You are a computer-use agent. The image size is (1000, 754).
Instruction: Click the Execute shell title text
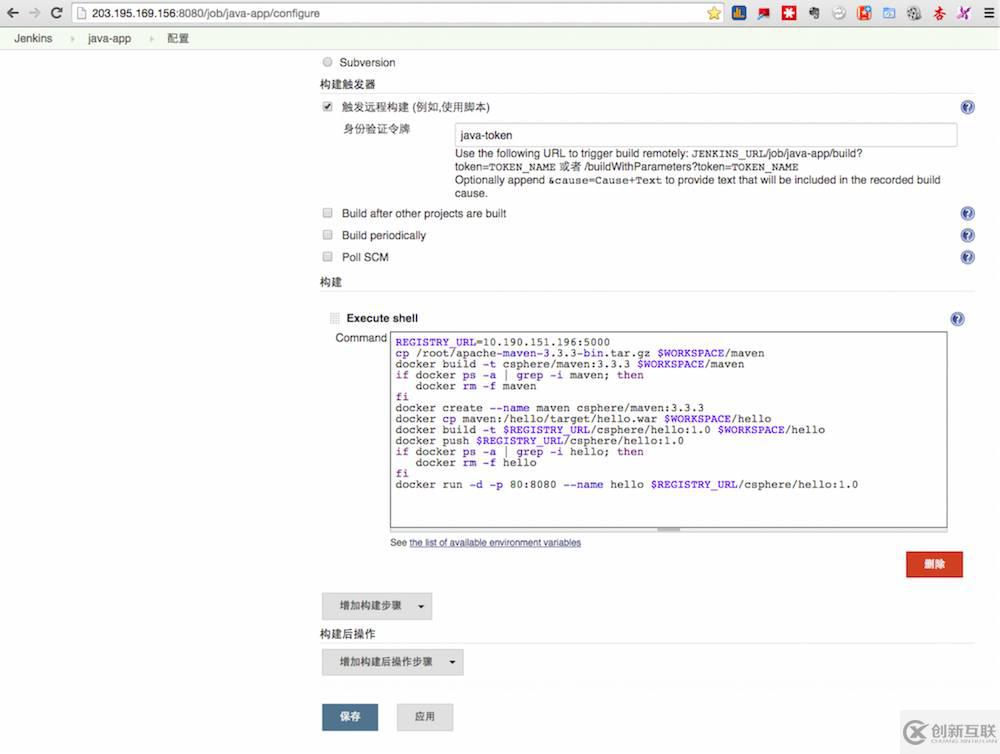(x=382, y=318)
